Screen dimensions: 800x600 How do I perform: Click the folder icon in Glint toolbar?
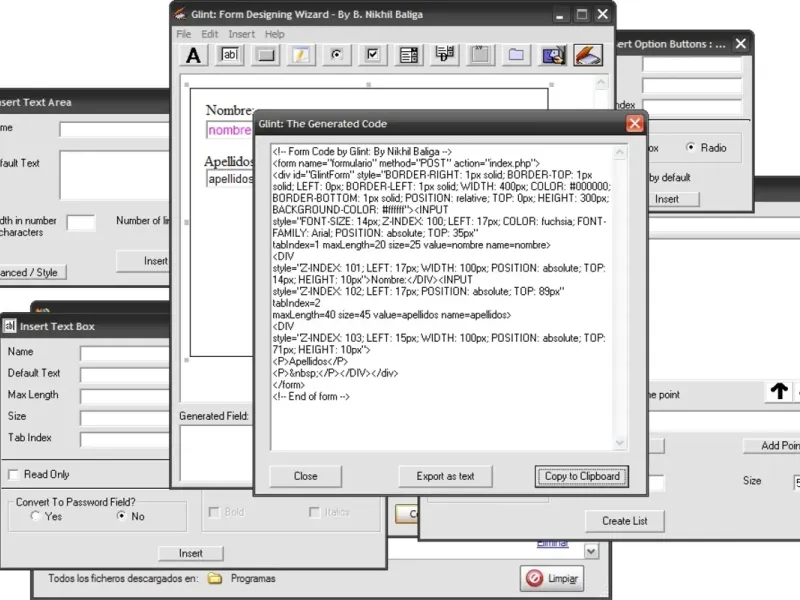click(x=516, y=55)
